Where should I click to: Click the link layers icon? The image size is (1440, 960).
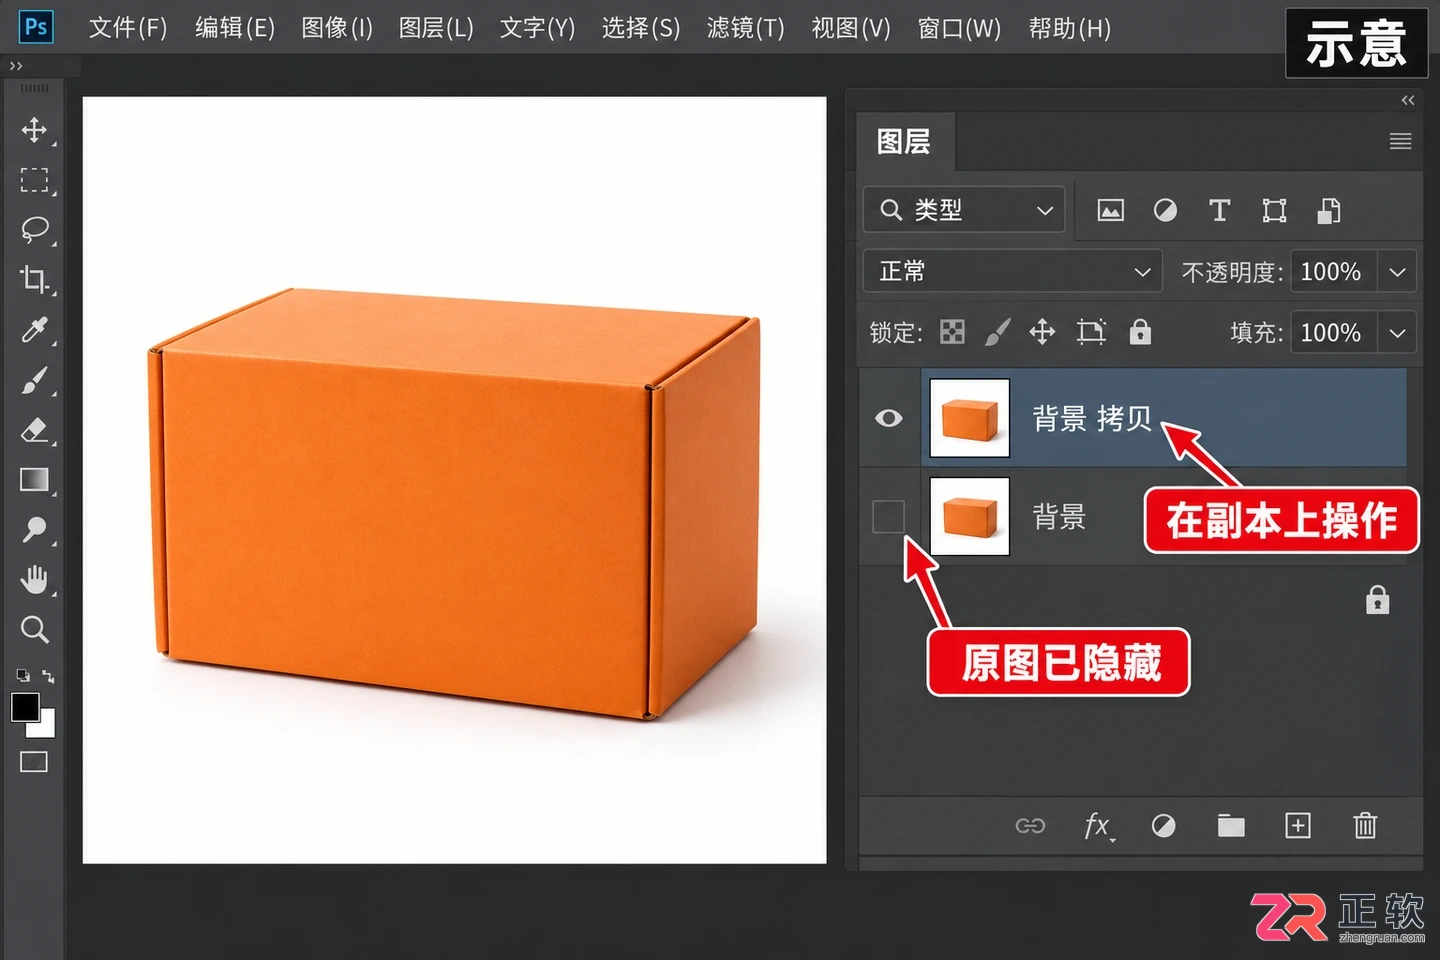pos(1030,826)
